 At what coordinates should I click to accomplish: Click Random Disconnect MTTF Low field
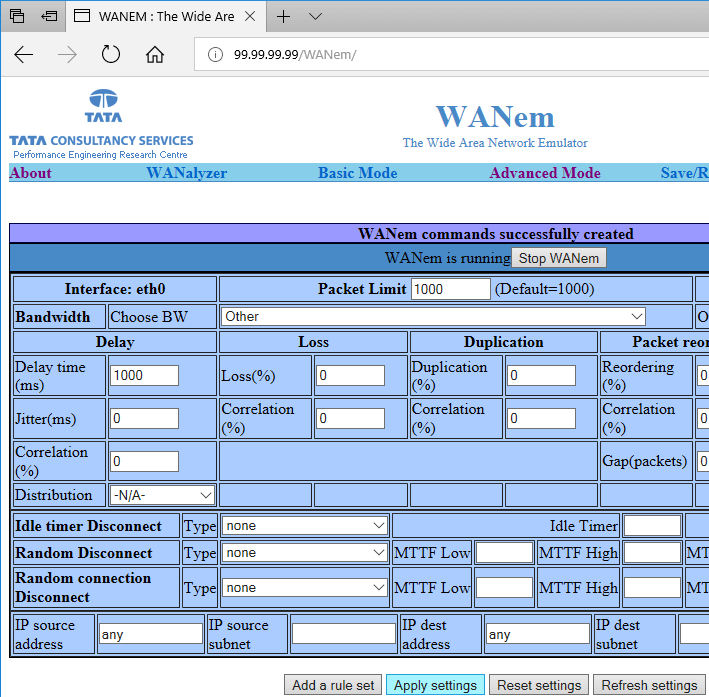point(504,553)
